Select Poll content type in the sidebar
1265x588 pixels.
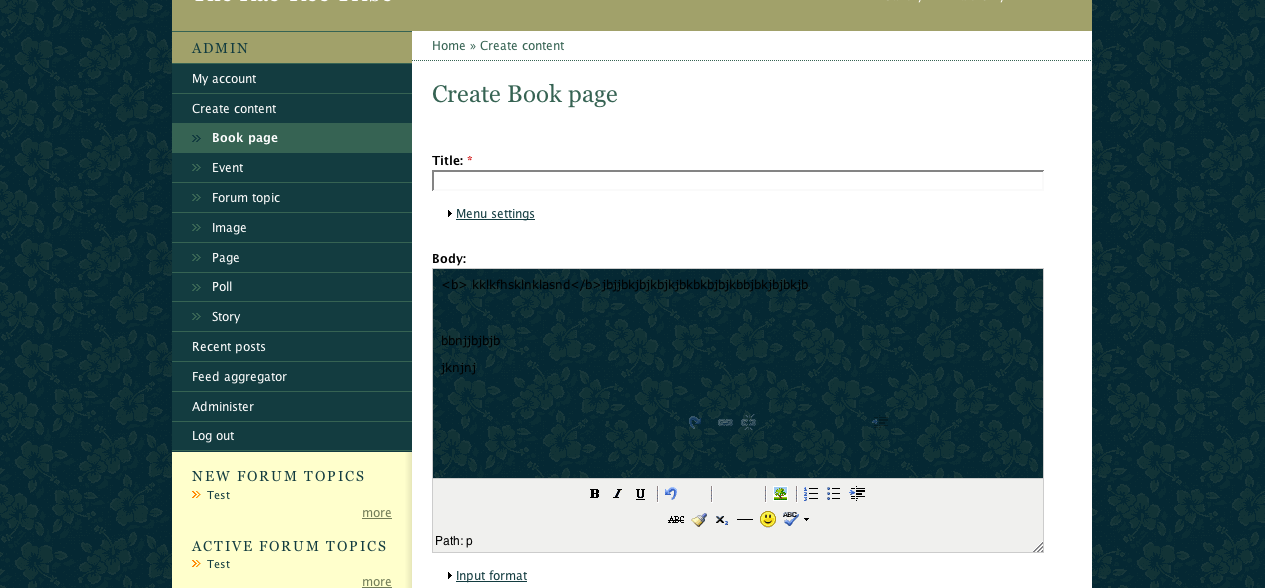(292, 287)
